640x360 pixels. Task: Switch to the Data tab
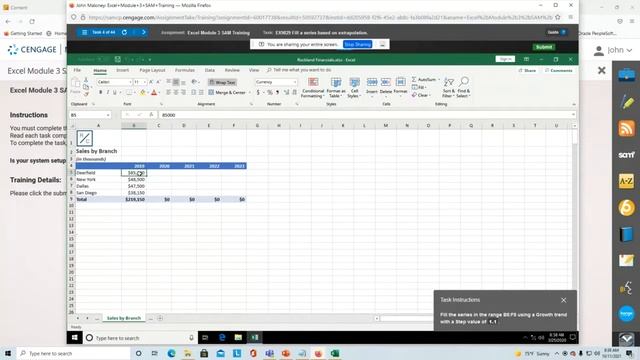pyautogui.click(x=209, y=70)
